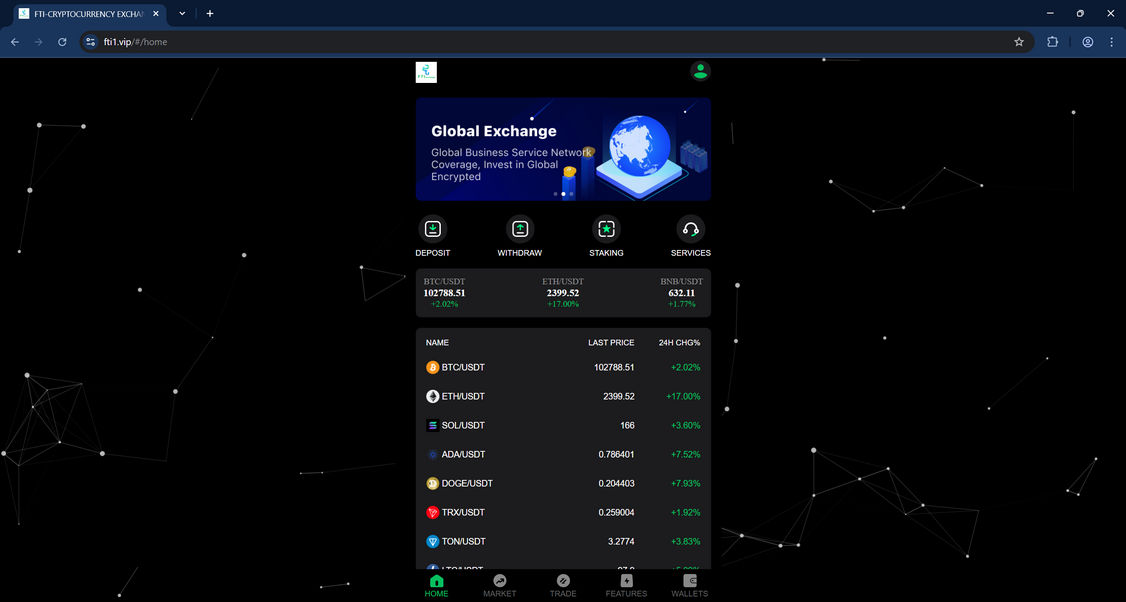This screenshot has width=1126, height=602.
Task: Select the first banner carousel dot
Action: tap(555, 194)
